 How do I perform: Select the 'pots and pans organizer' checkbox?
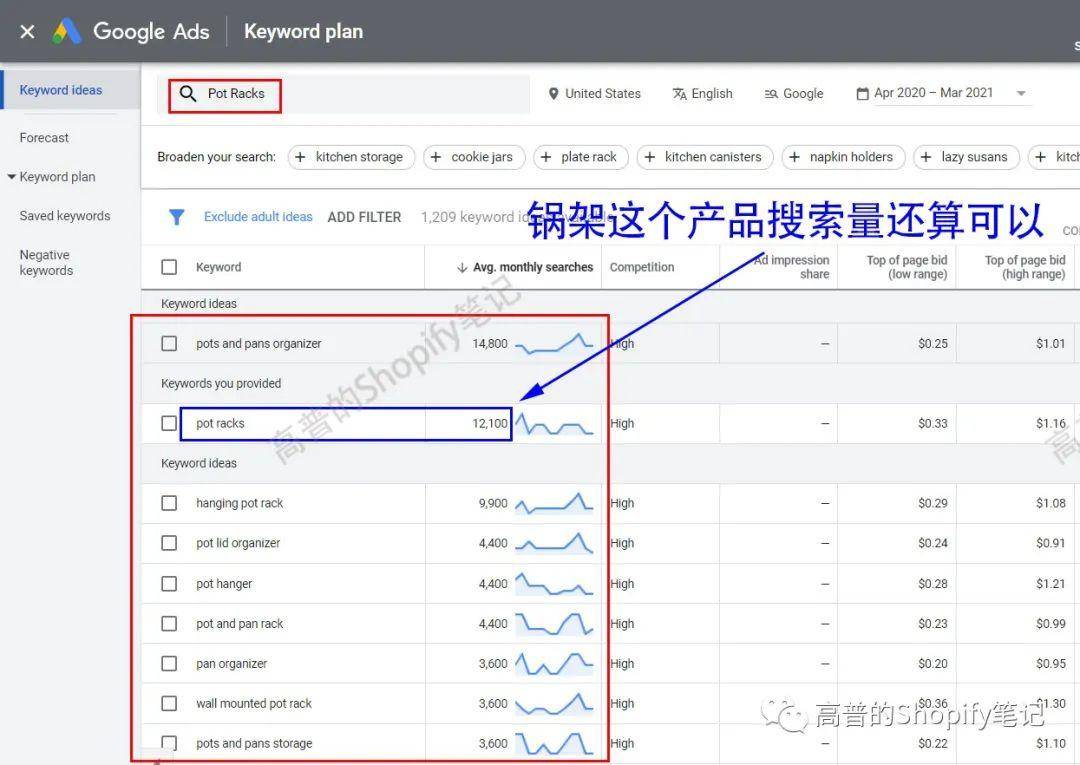click(169, 343)
